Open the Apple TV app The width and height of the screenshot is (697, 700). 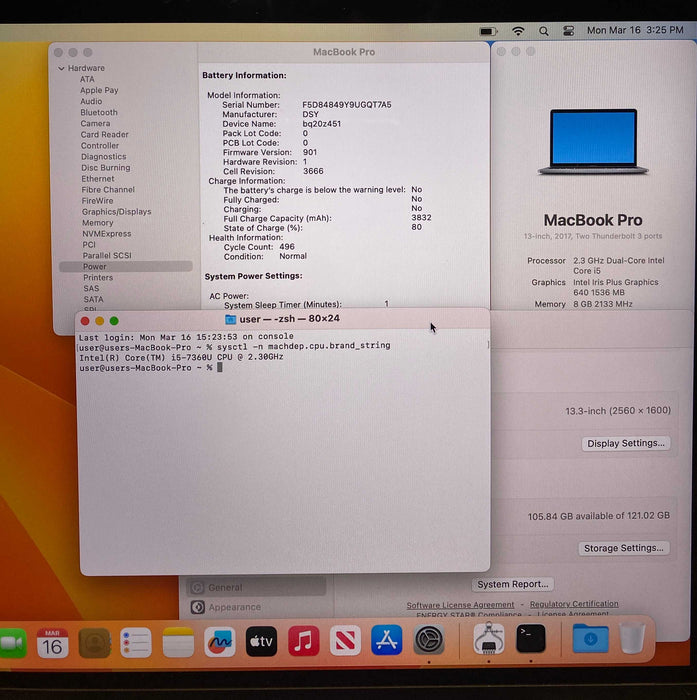pos(261,642)
